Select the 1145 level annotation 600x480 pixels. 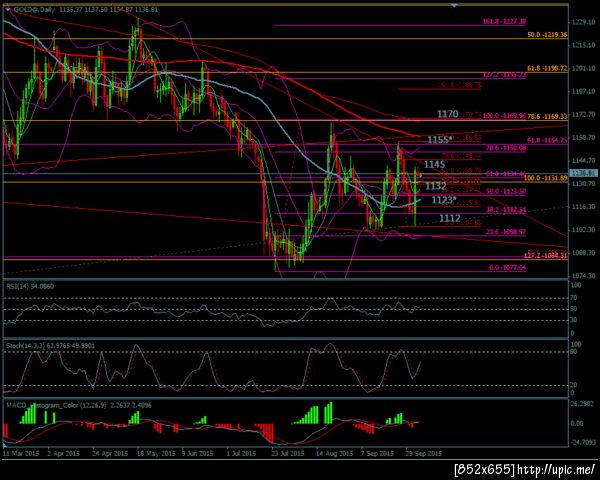pyautogui.click(x=434, y=165)
